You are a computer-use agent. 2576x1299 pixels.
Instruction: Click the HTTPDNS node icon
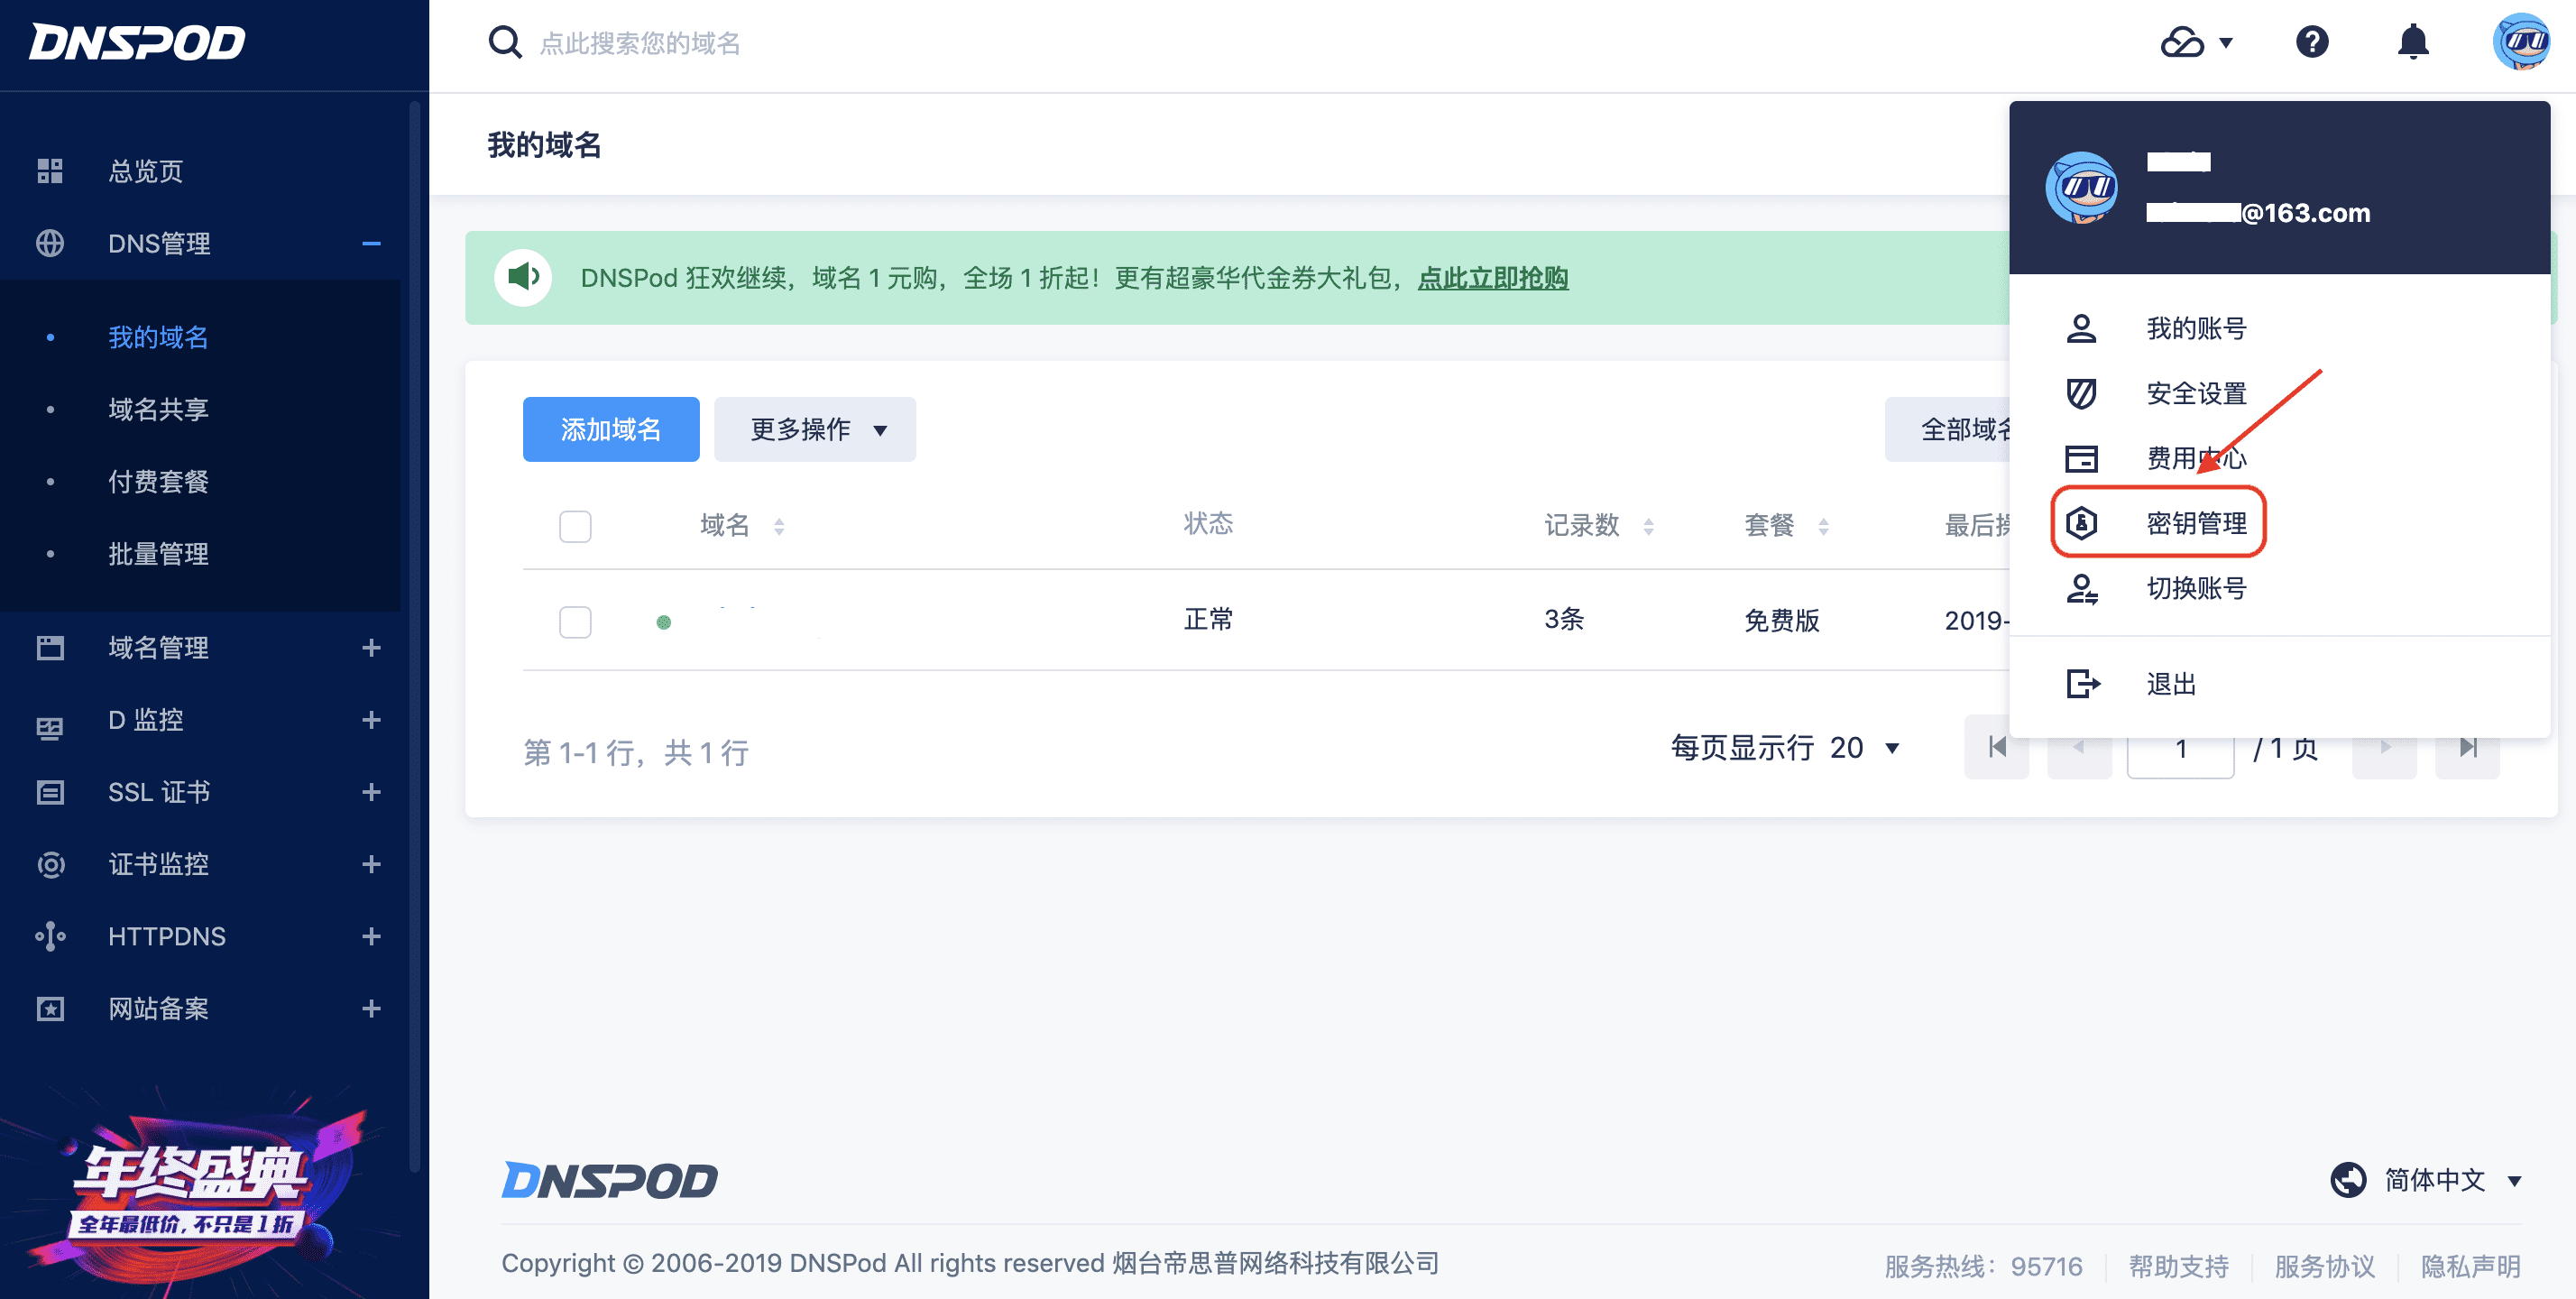tap(50, 936)
